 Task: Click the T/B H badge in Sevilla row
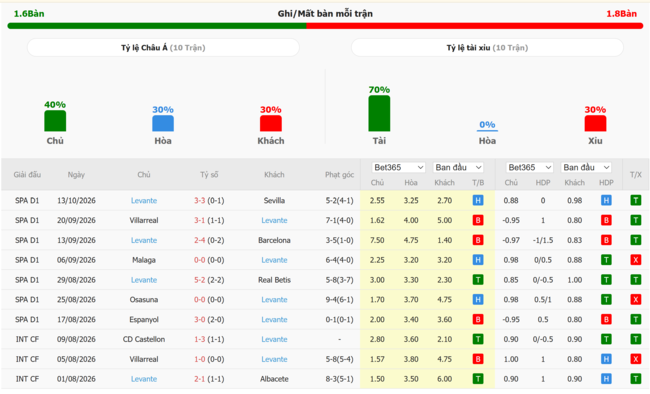[478, 201]
